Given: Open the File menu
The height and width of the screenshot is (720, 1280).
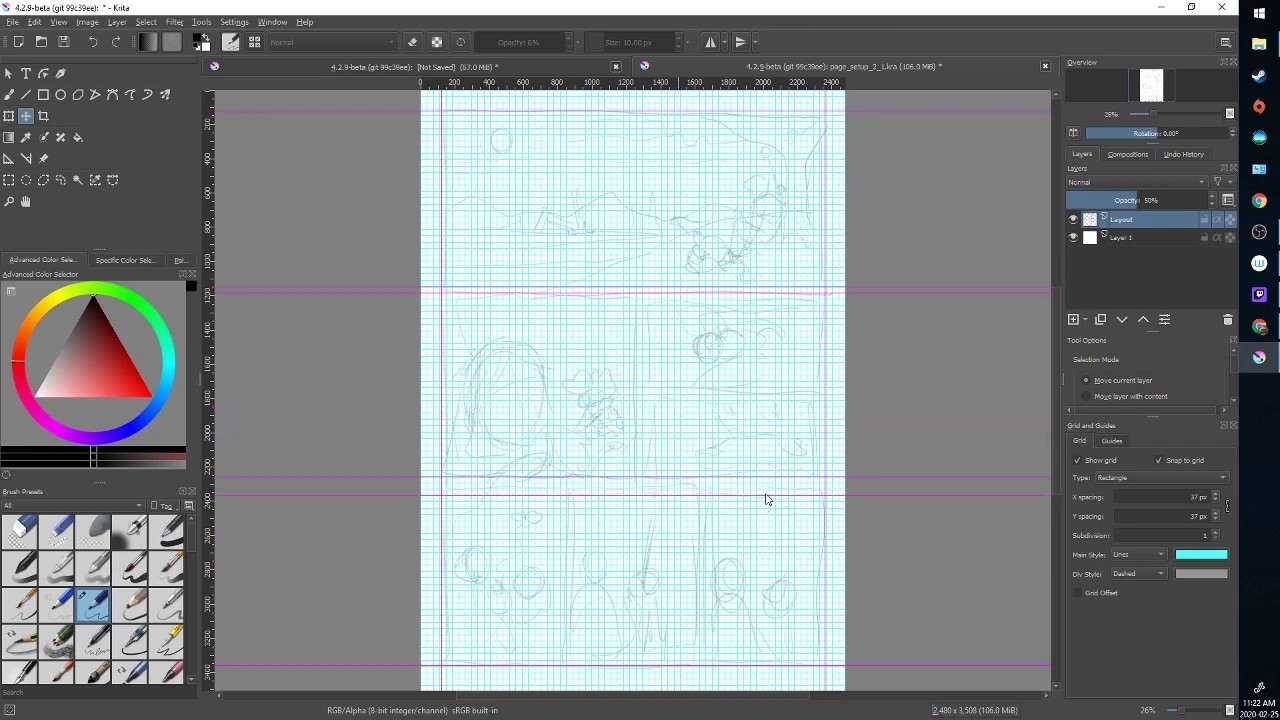Looking at the screenshot, I should [x=13, y=22].
